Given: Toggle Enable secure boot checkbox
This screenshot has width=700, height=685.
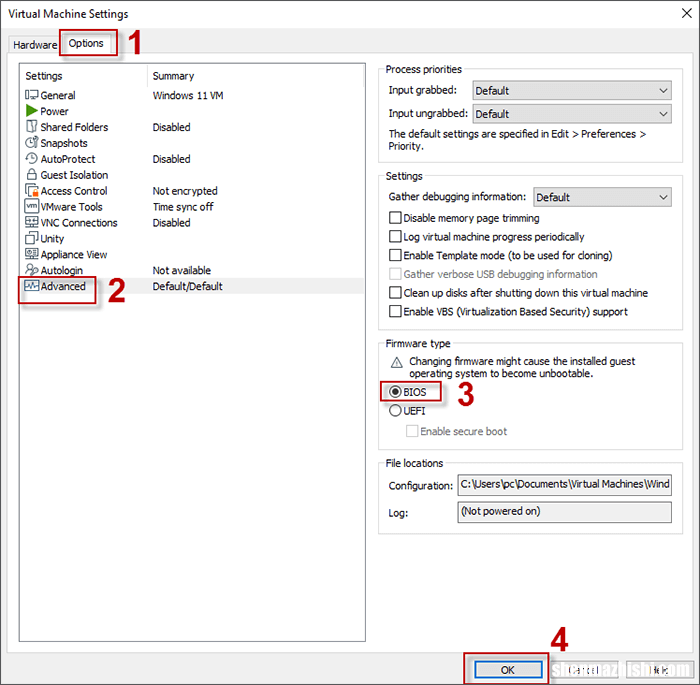Looking at the screenshot, I should pos(412,431).
